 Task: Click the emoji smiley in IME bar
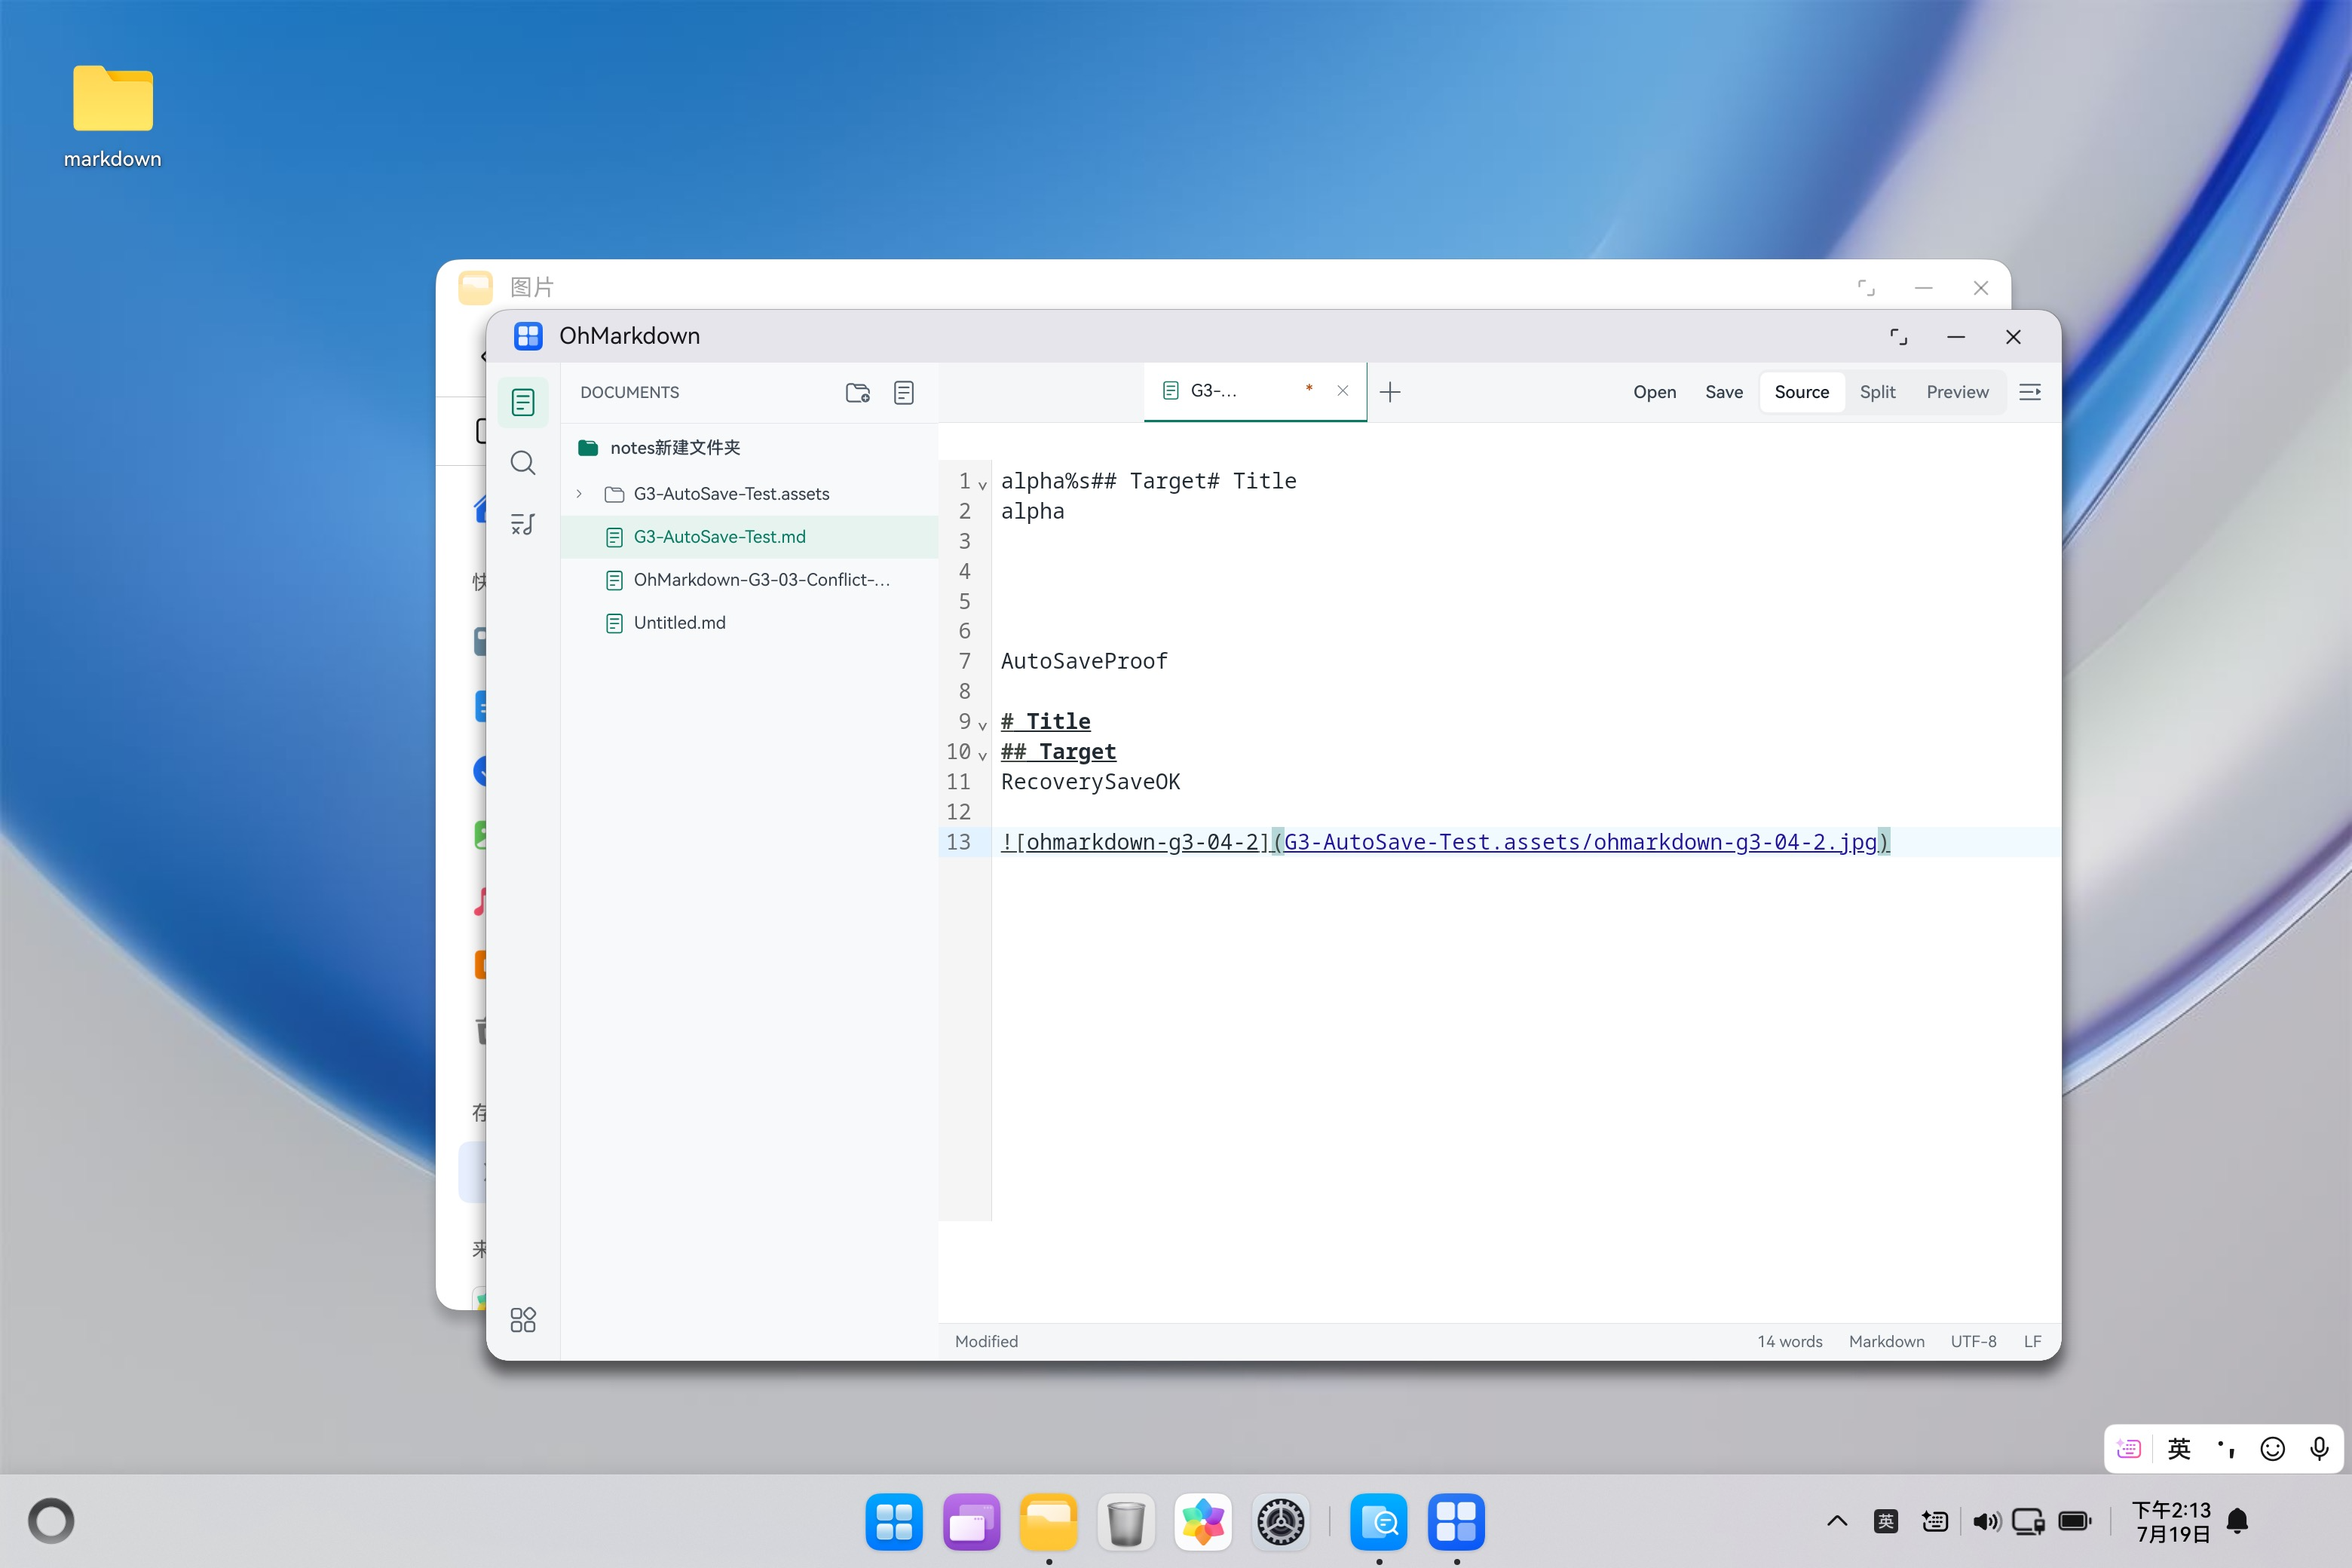[2273, 1449]
